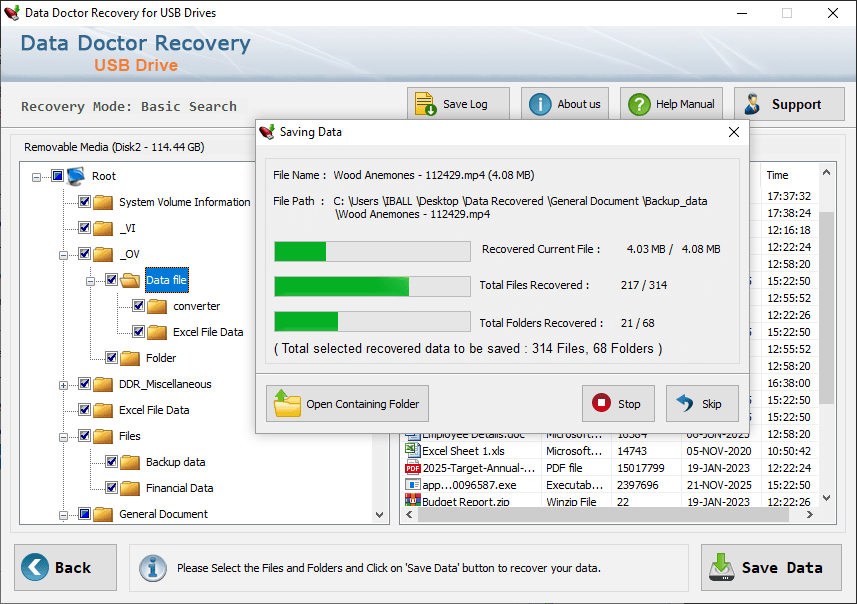Click the Save Log document icon
857x604 pixels.
point(425,104)
